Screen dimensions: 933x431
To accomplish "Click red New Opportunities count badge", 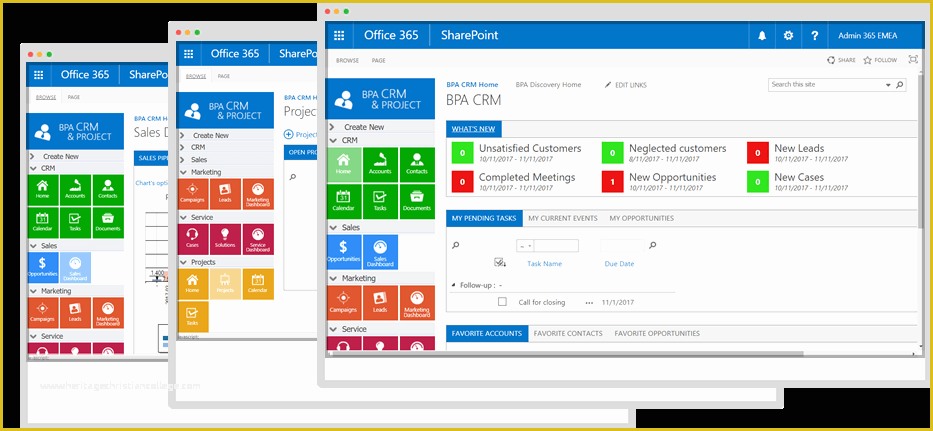I will pyautogui.click(x=612, y=182).
